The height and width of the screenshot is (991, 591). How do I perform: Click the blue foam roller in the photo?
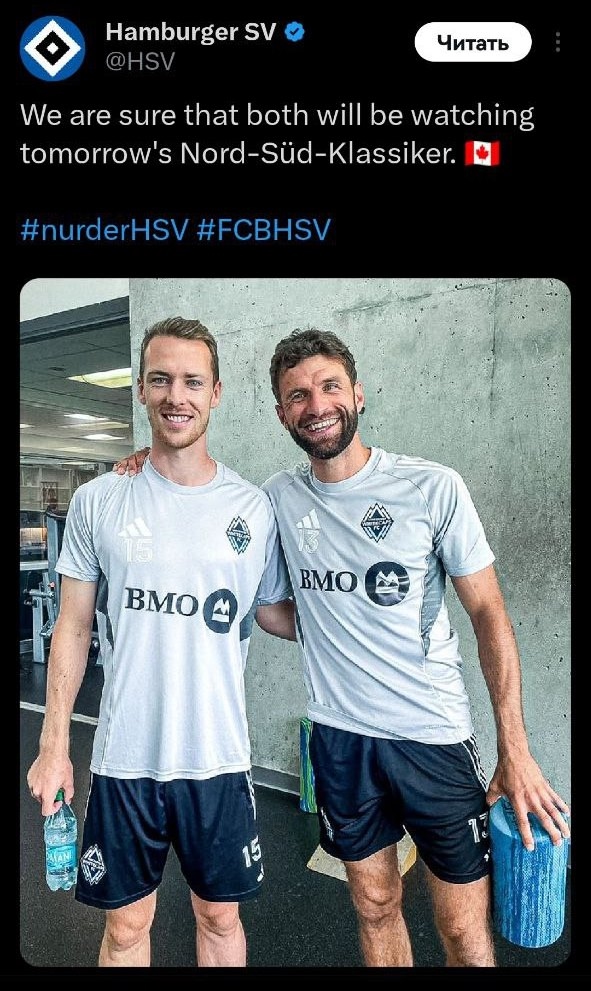(x=528, y=873)
